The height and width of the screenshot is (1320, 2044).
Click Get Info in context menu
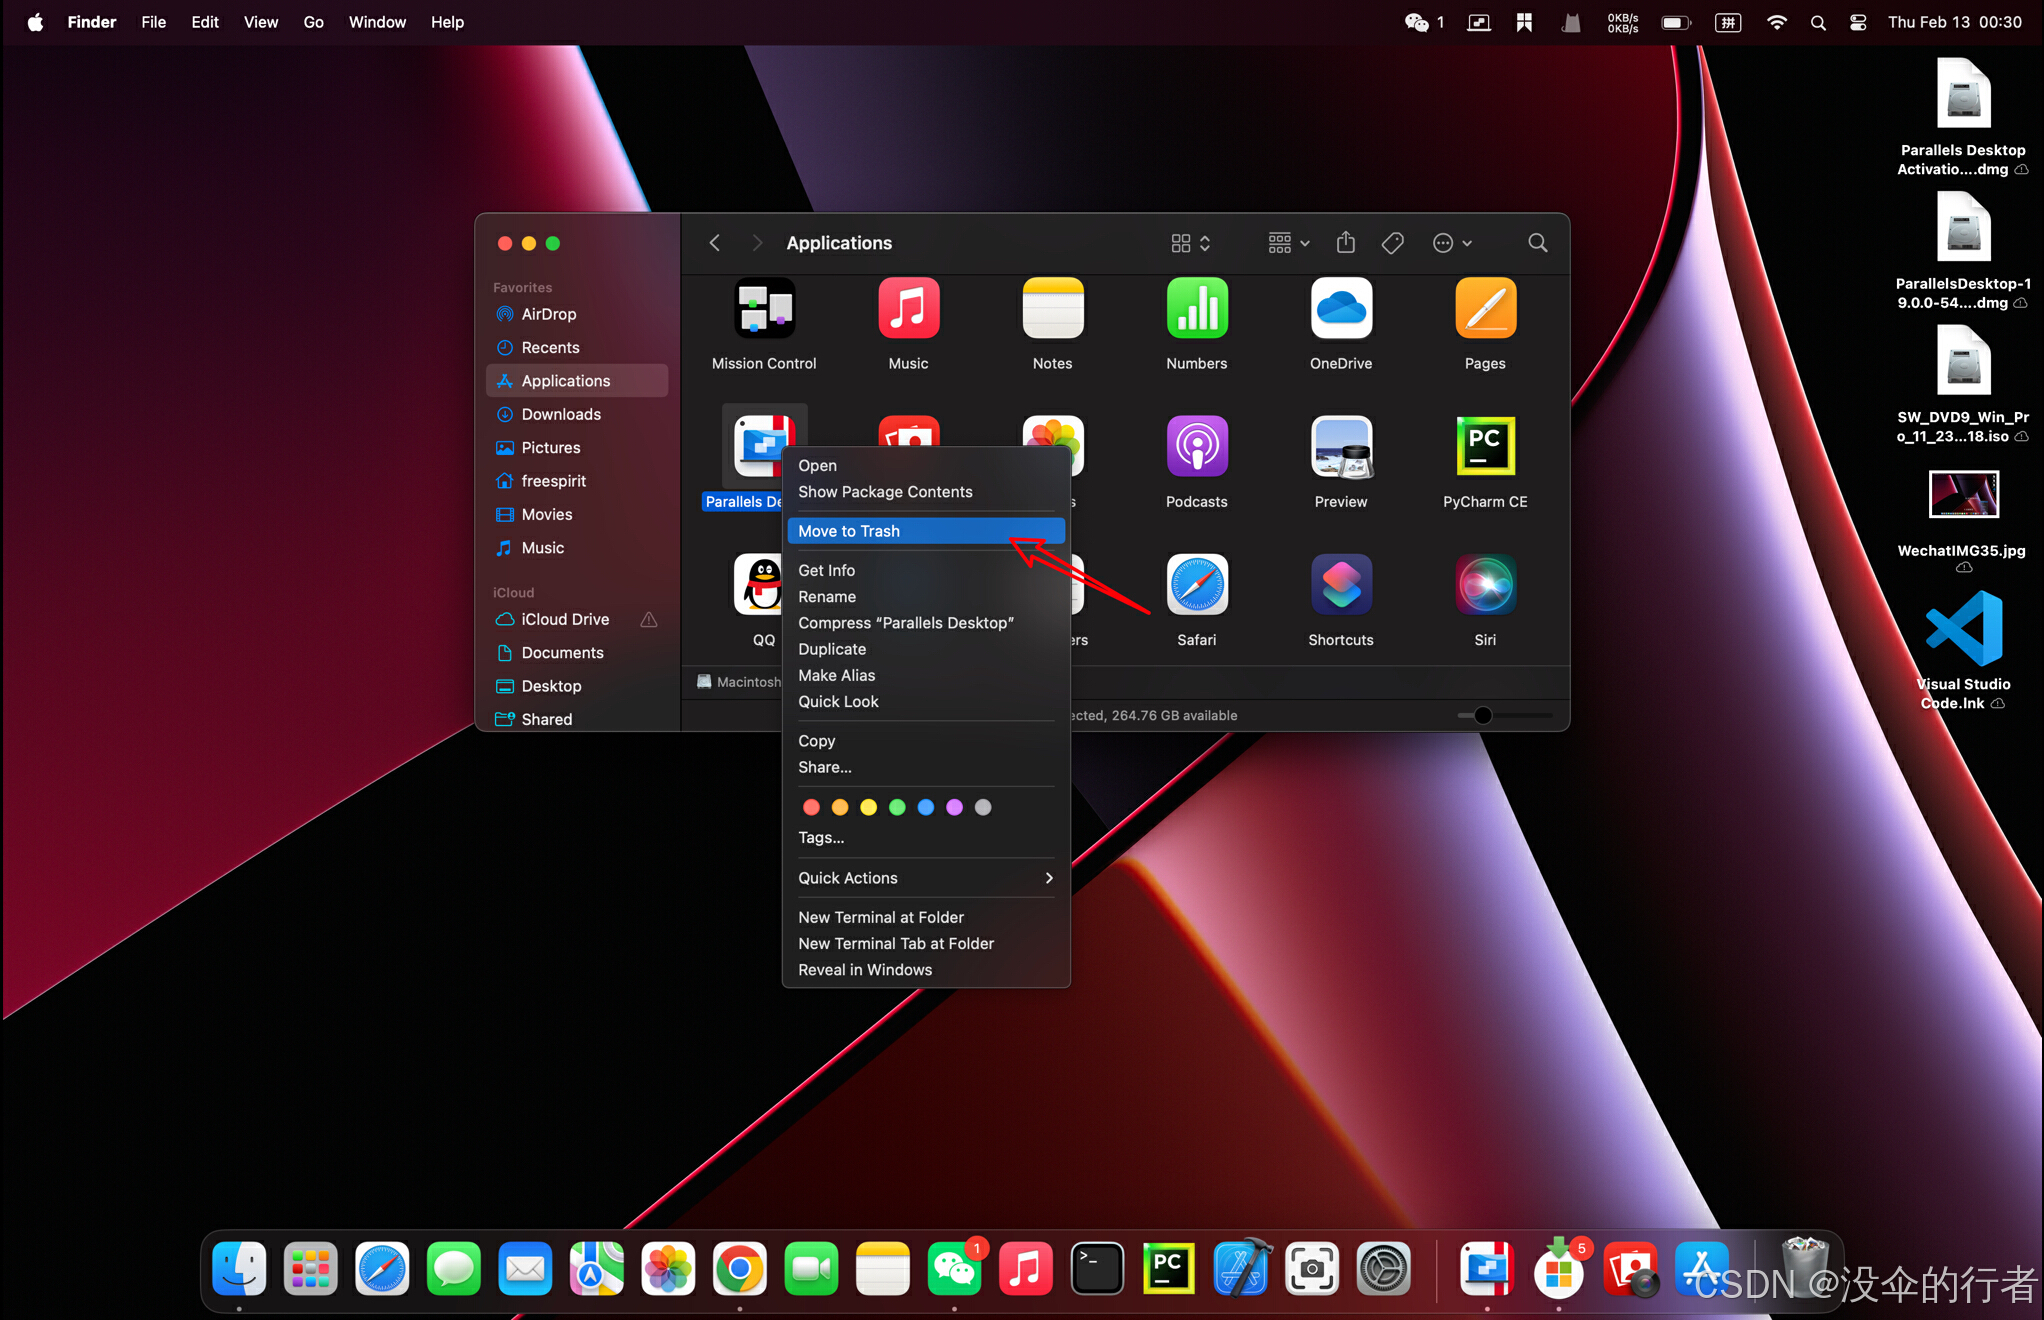tap(826, 570)
